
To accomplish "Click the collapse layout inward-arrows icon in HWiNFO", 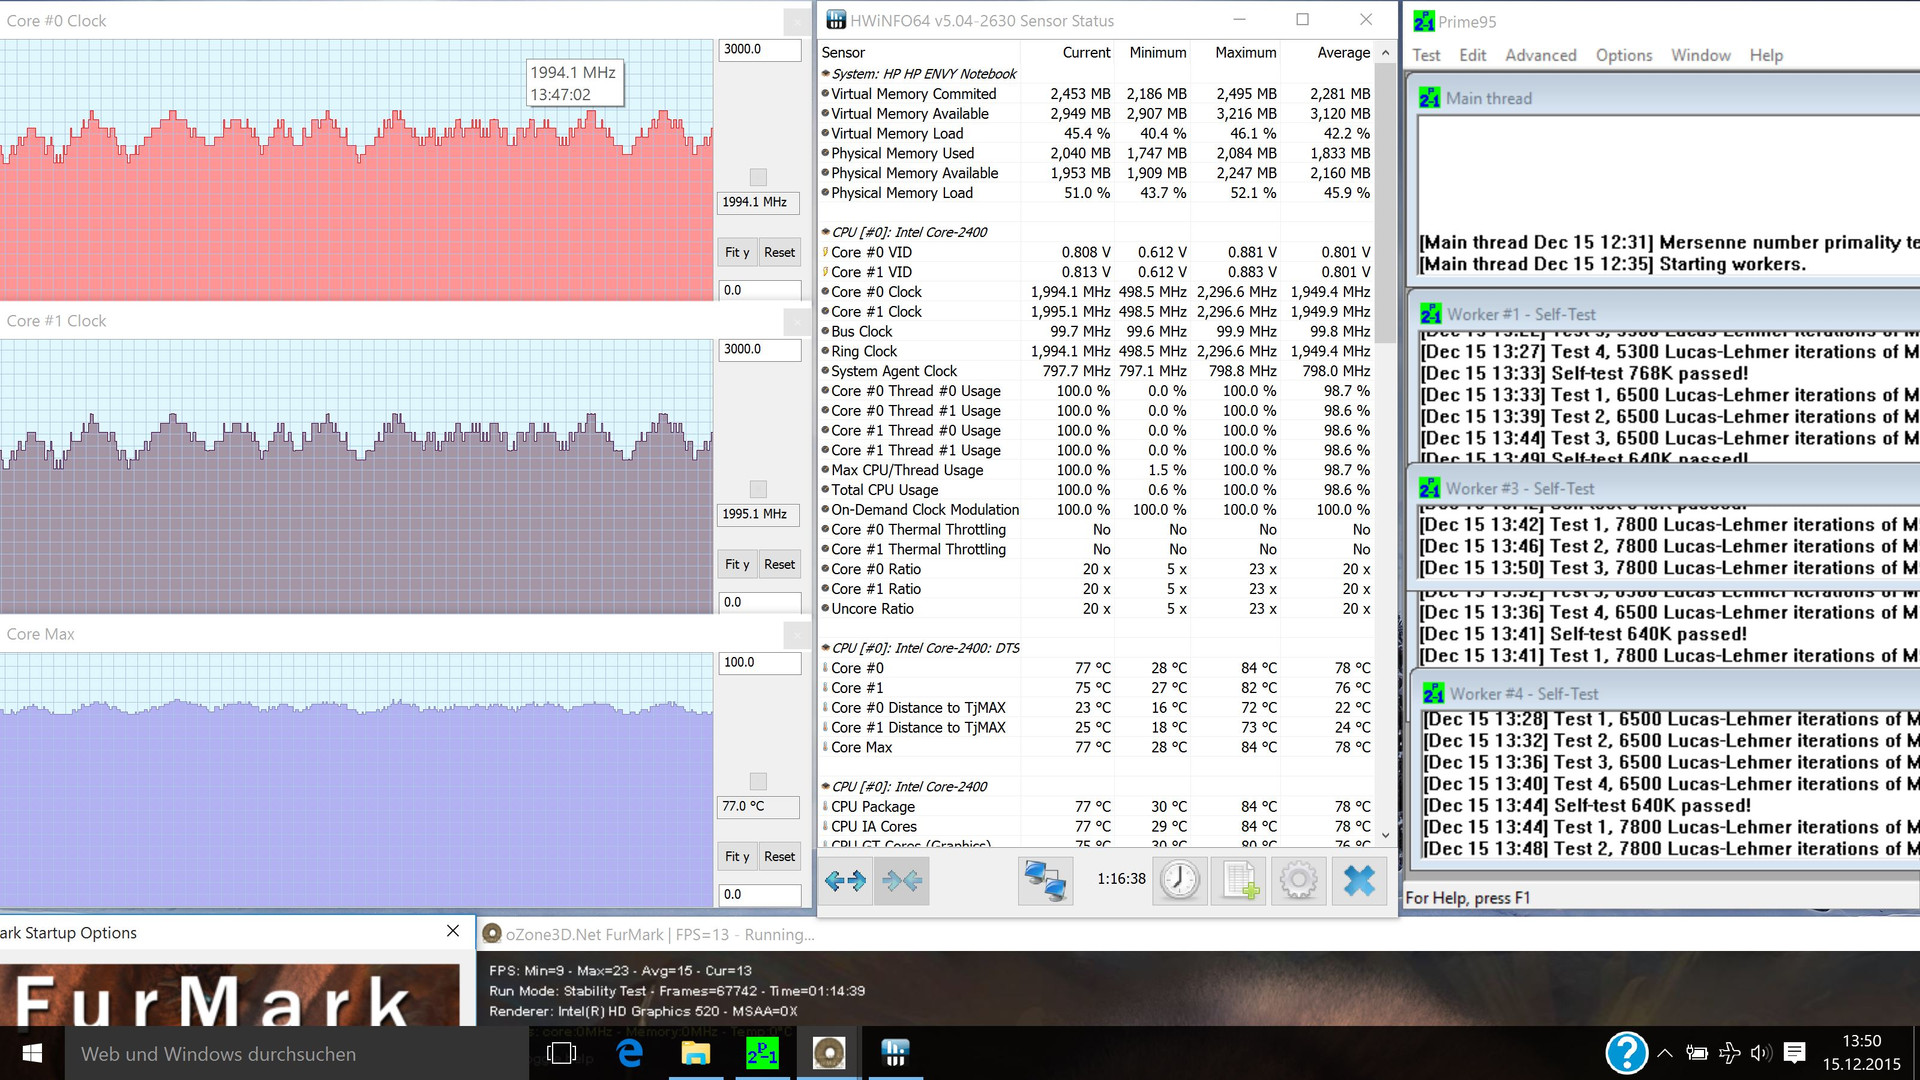I will pyautogui.click(x=902, y=881).
